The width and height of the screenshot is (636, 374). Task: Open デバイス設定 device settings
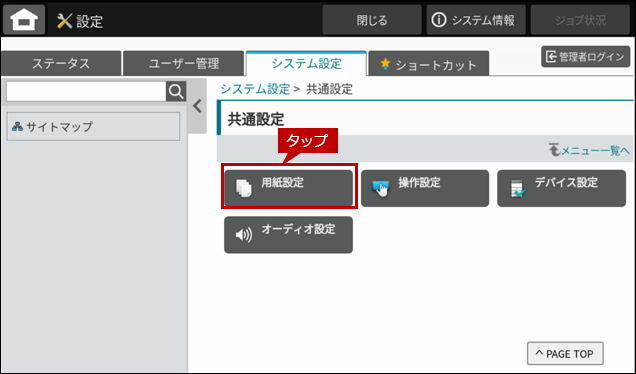pyautogui.click(x=561, y=188)
